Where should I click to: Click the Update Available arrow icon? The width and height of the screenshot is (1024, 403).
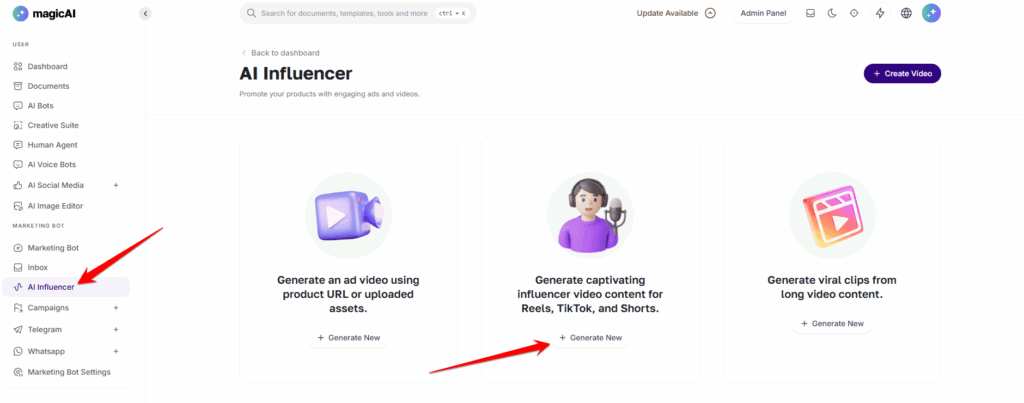(x=711, y=13)
